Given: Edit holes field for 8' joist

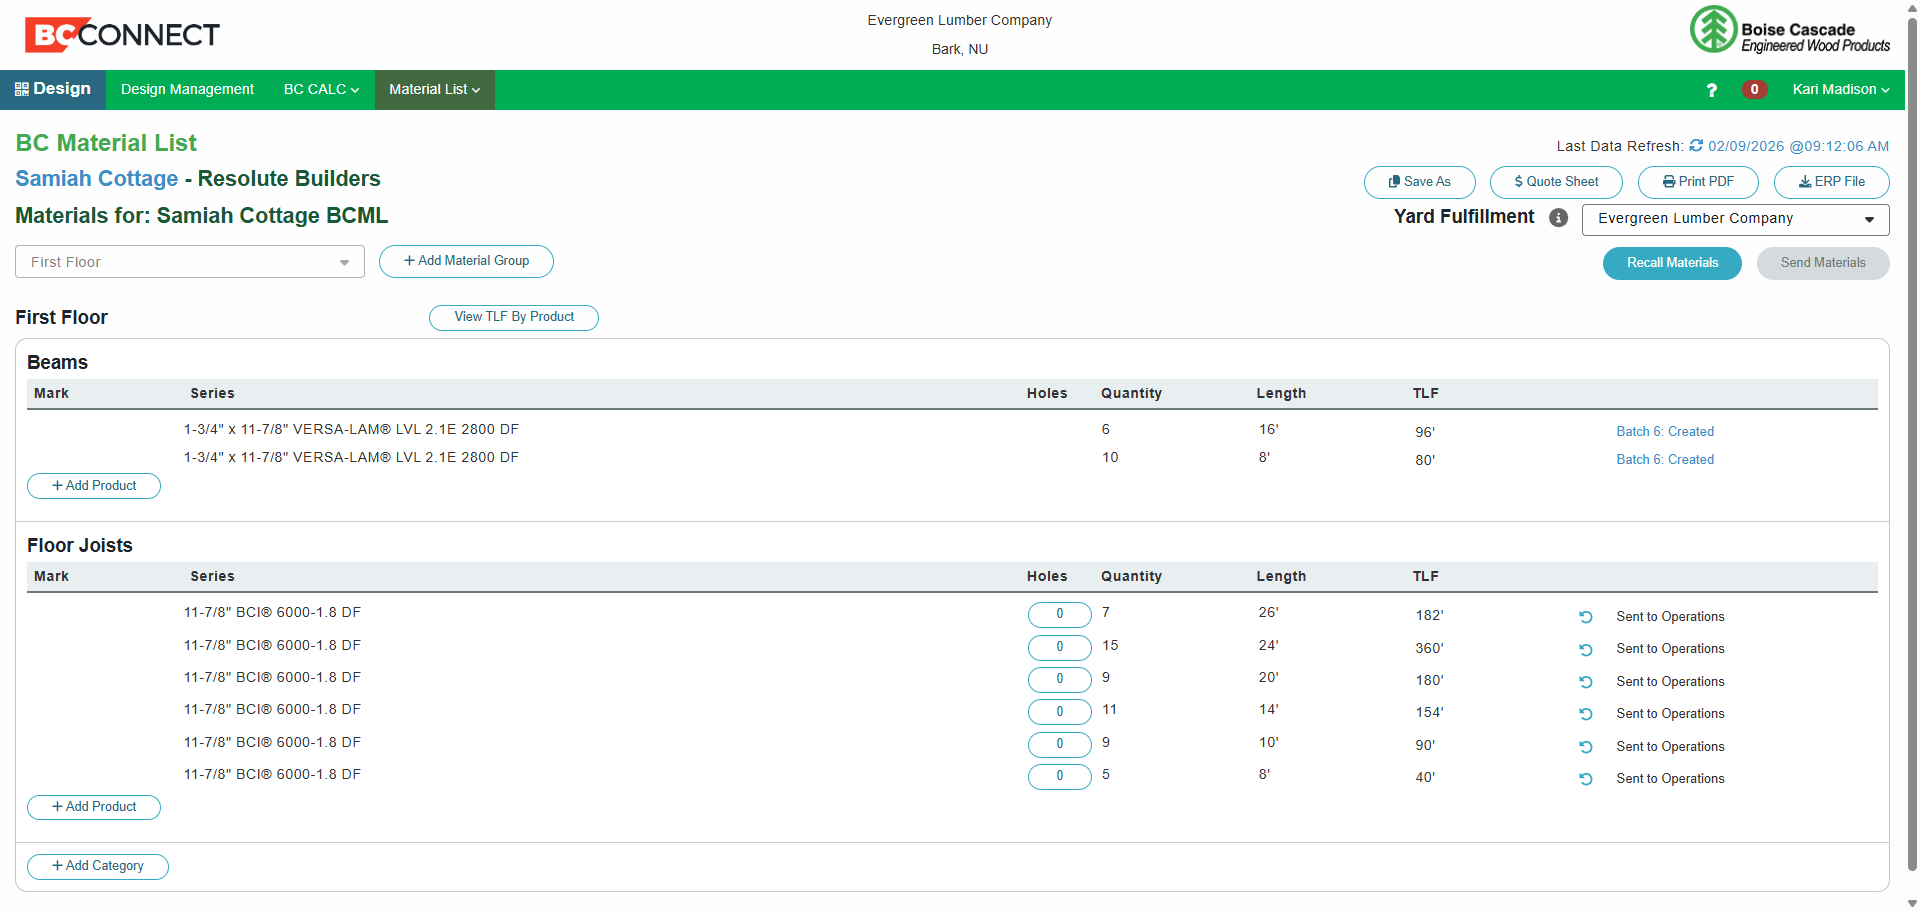Looking at the screenshot, I should coord(1060,776).
